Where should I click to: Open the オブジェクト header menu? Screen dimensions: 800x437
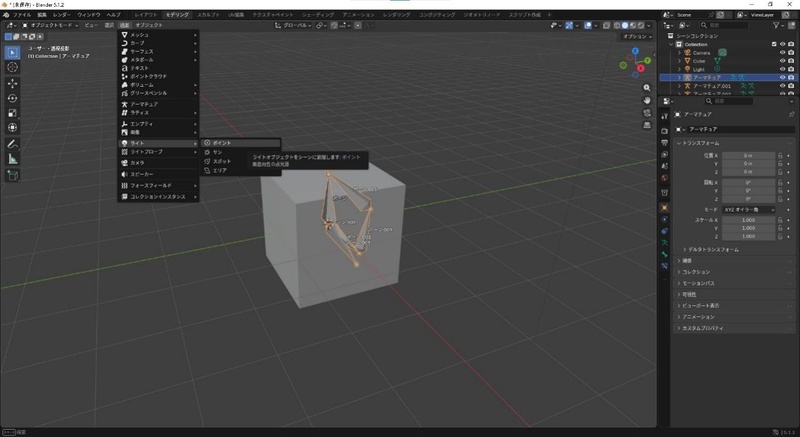(149, 25)
